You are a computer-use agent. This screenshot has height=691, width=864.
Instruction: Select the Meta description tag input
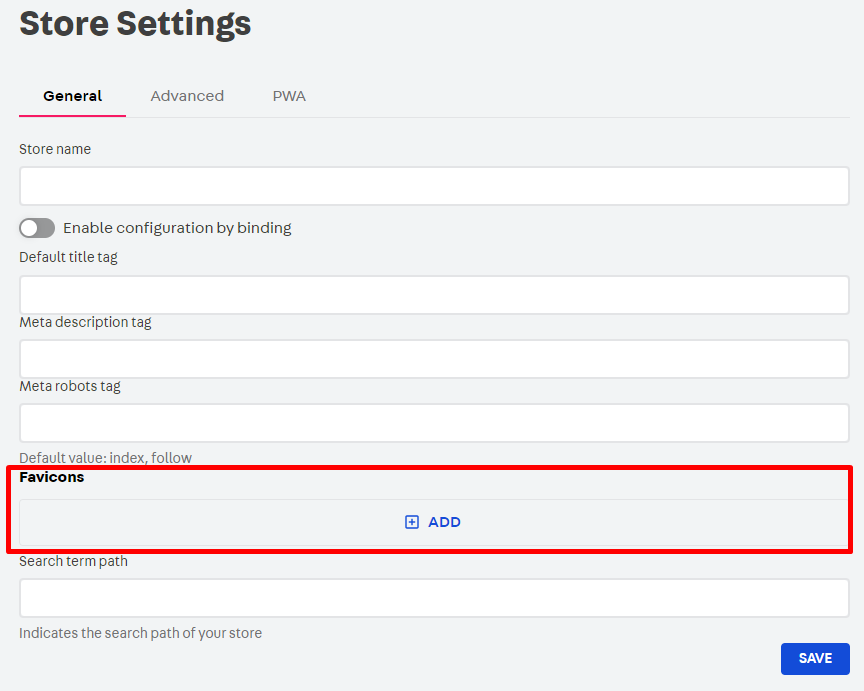(434, 359)
